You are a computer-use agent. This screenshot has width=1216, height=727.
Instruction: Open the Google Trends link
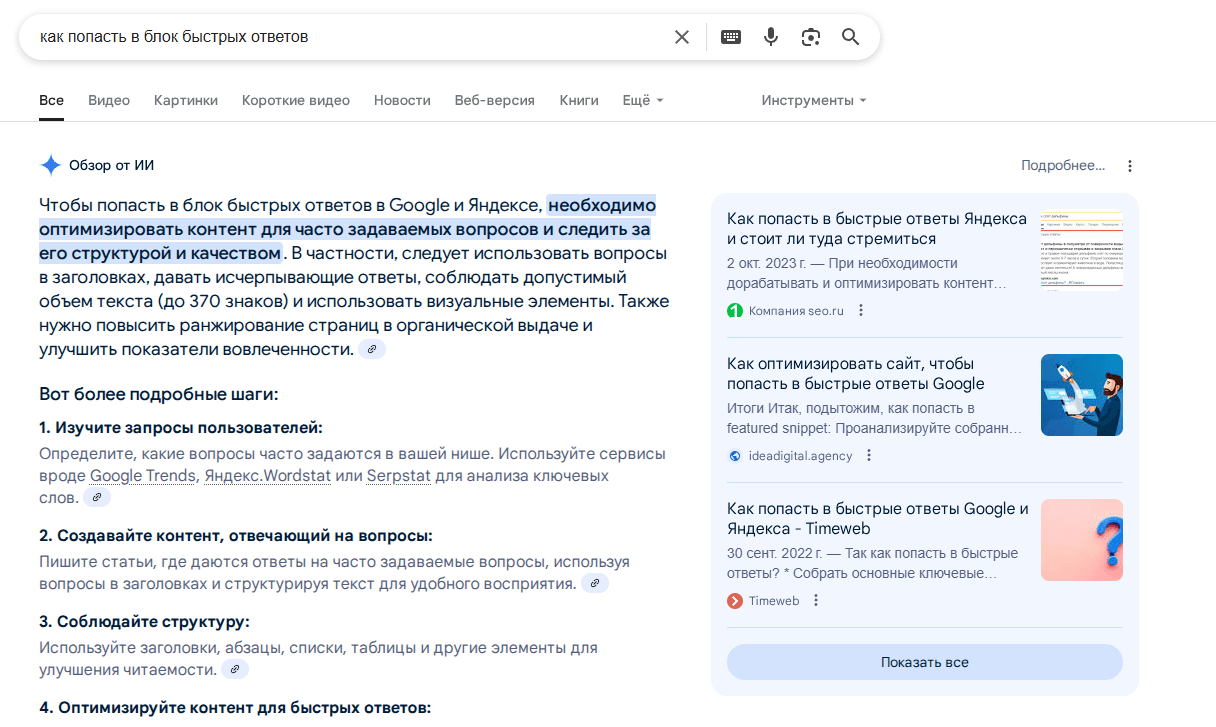click(143, 476)
